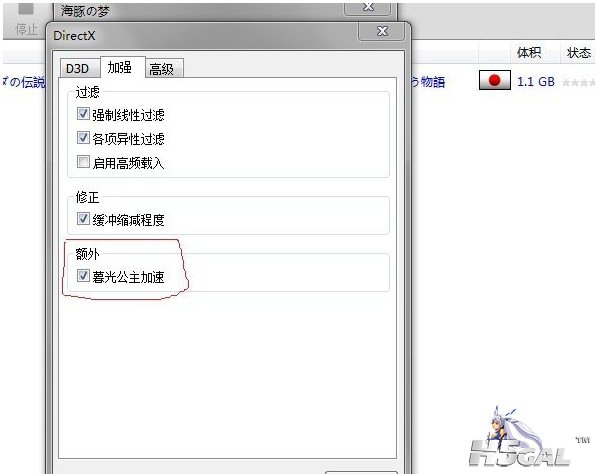596x474 pixels.
Task: Toggle 缓冲缩减程度 checkbox
Action: click(x=83, y=219)
